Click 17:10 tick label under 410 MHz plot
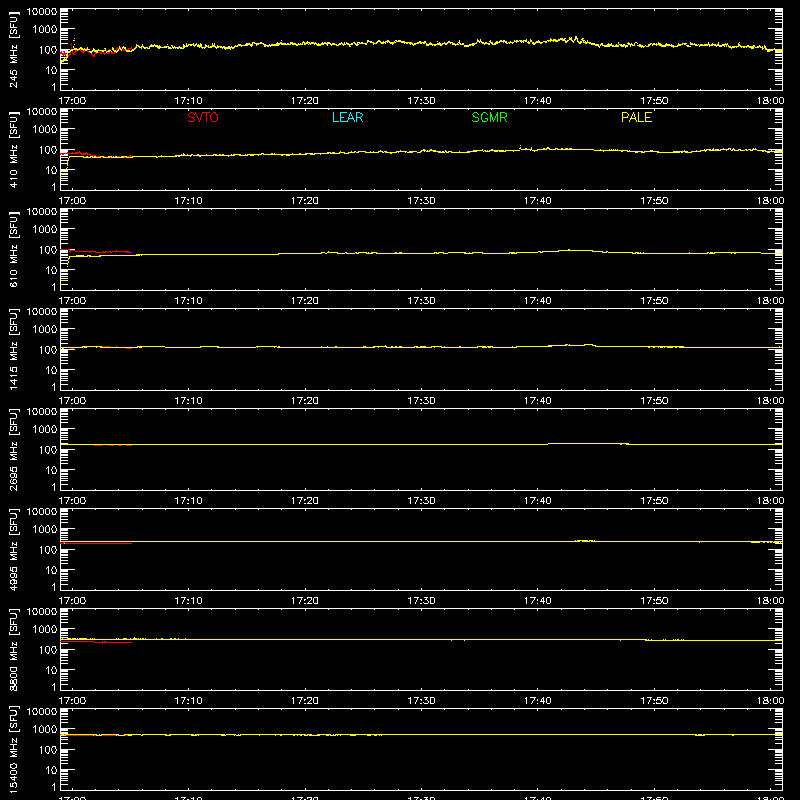The image size is (800, 800). pyautogui.click(x=188, y=201)
